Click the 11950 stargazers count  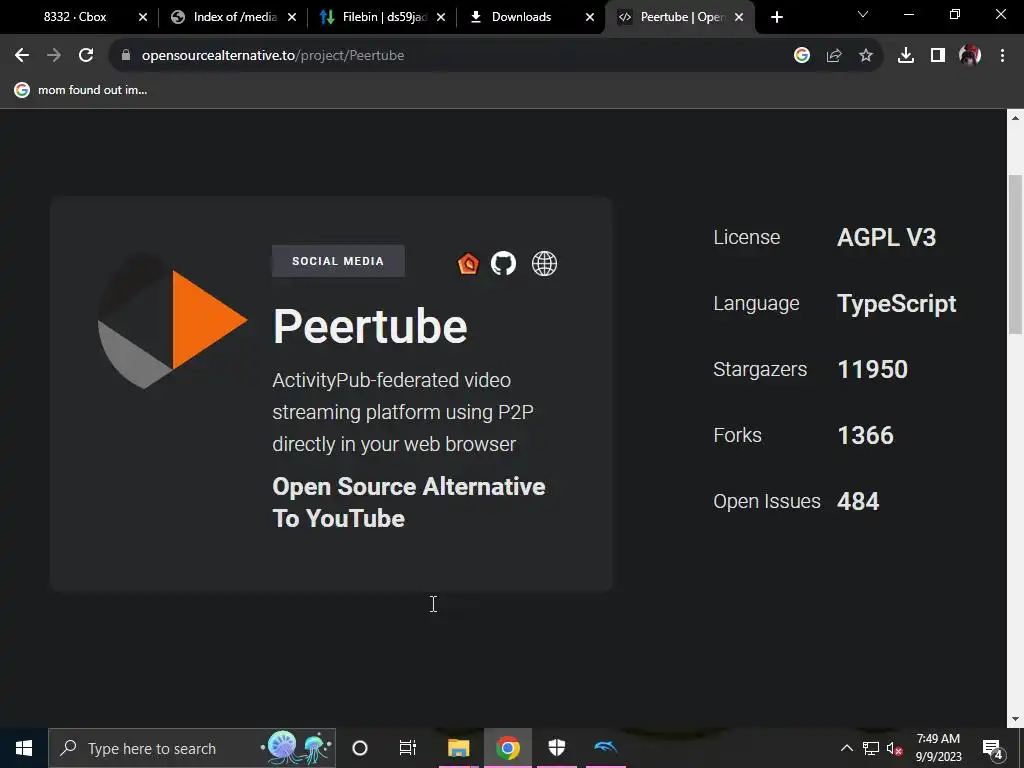(x=872, y=370)
